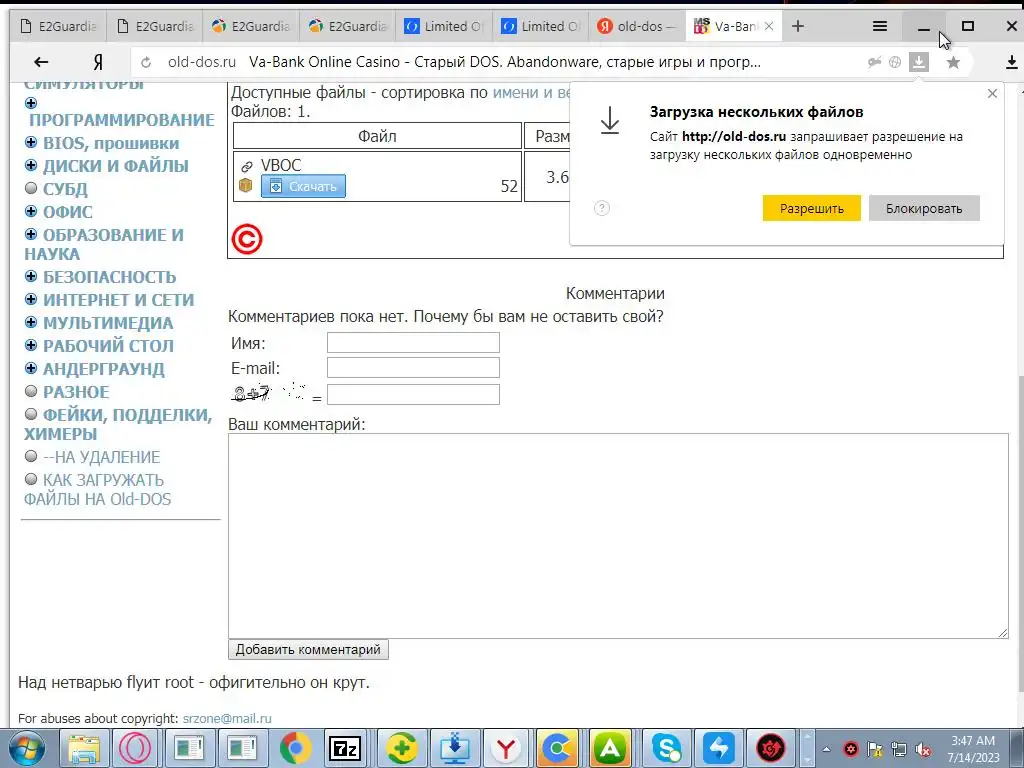Open Skype from the taskbar

666,748
